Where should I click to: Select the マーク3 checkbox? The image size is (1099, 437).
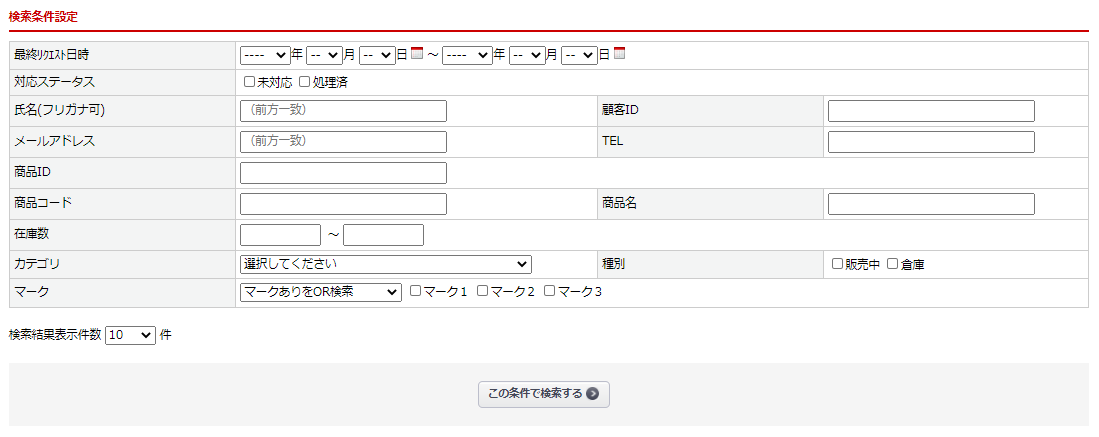pos(550,291)
